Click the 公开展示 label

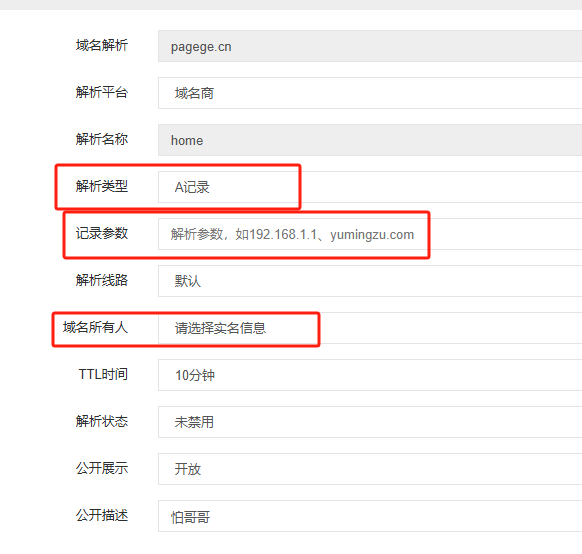pos(102,468)
